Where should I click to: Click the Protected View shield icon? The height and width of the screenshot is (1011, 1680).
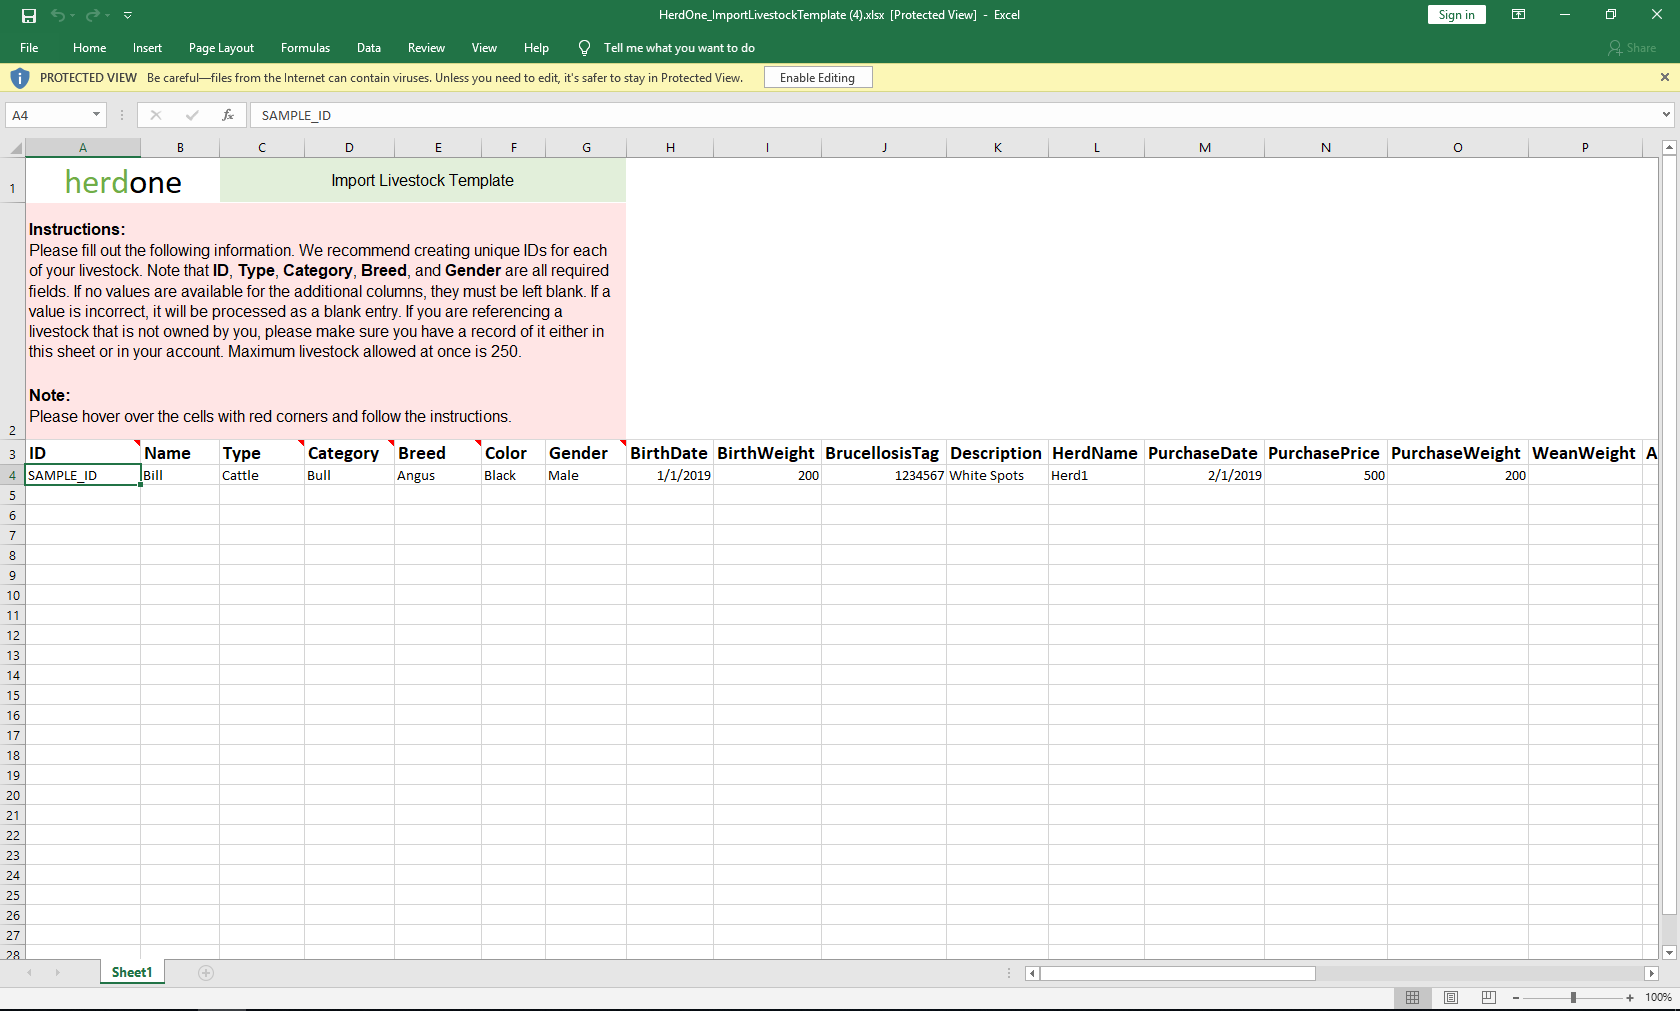coord(20,78)
